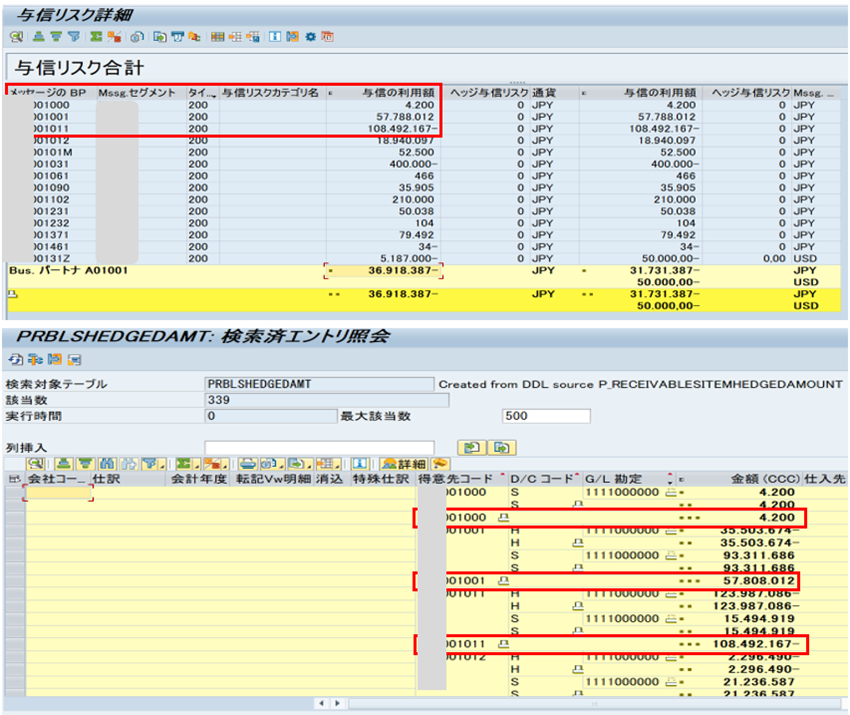
Task: Click the third icon in the PRBLSHEDGEDAMT title toolbar
Action: [x=55, y=359]
